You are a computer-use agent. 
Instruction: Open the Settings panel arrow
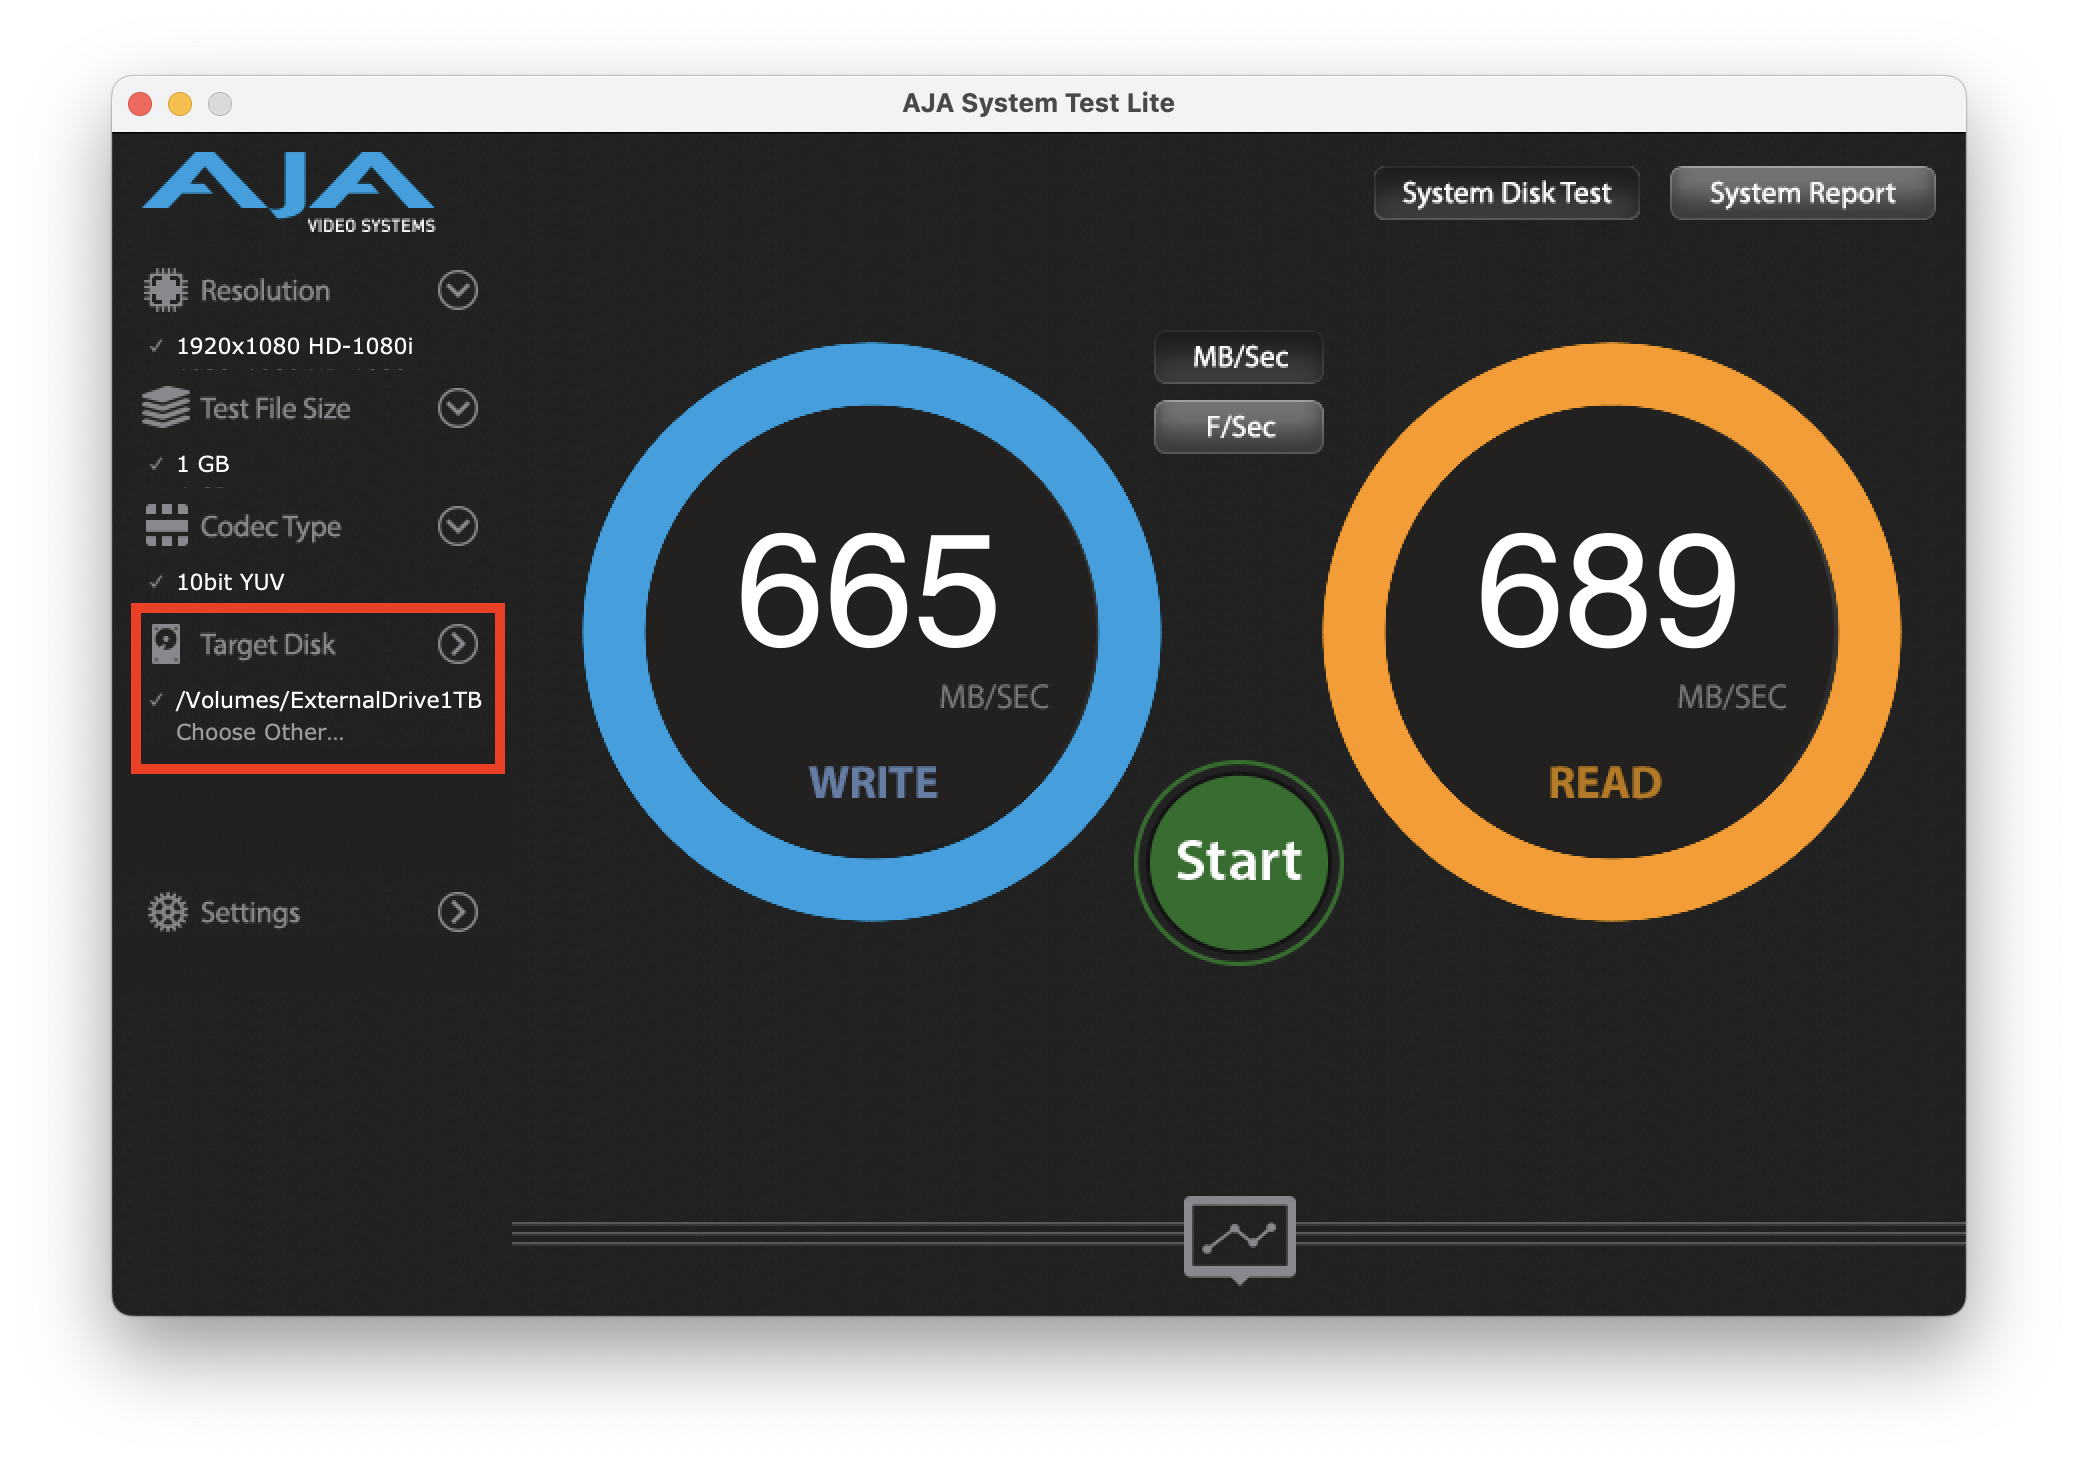pyautogui.click(x=457, y=912)
